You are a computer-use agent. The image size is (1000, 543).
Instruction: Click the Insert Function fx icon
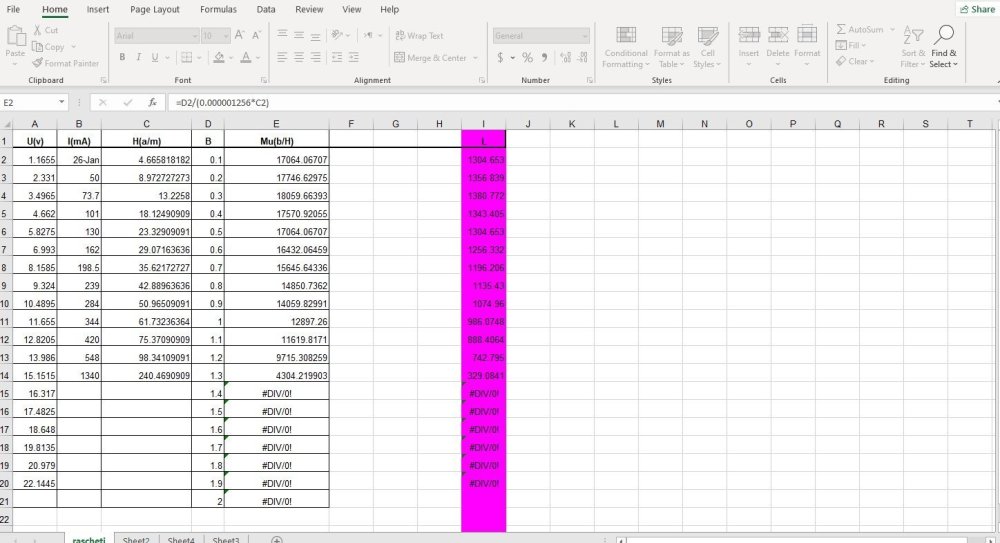[152, 102]
